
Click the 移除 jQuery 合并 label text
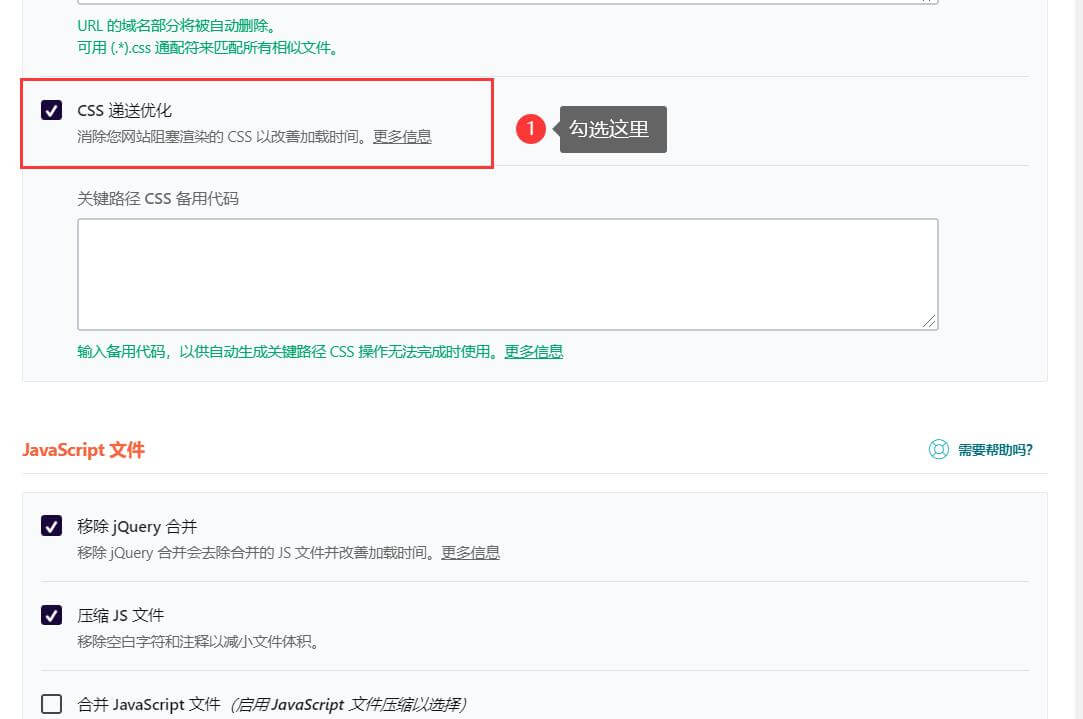[137, 526]
